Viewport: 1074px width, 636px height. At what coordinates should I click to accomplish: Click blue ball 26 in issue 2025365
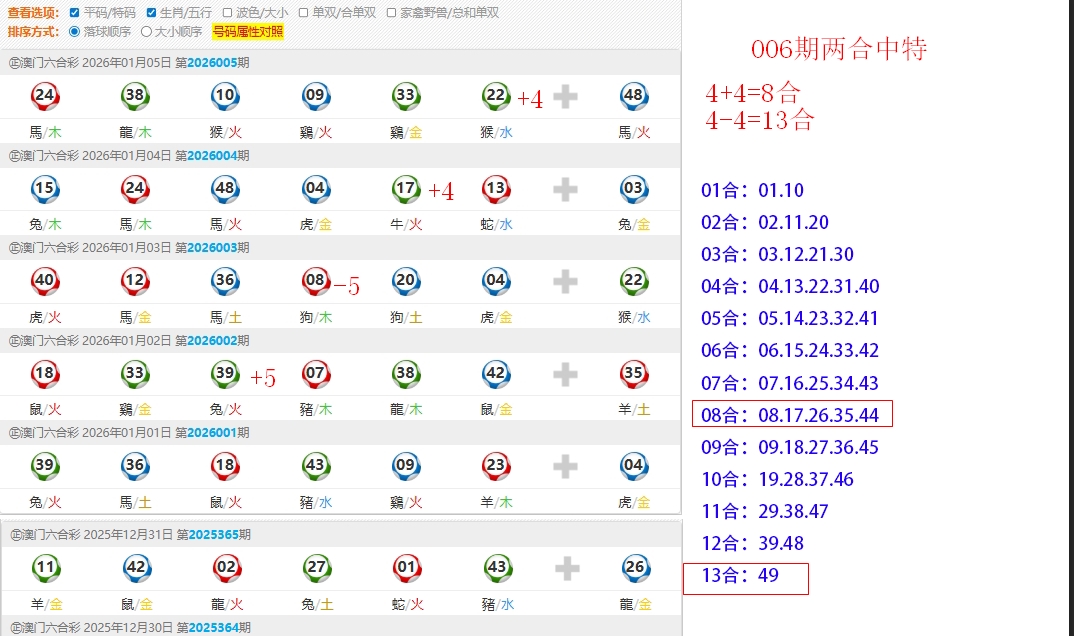(634, 568)
